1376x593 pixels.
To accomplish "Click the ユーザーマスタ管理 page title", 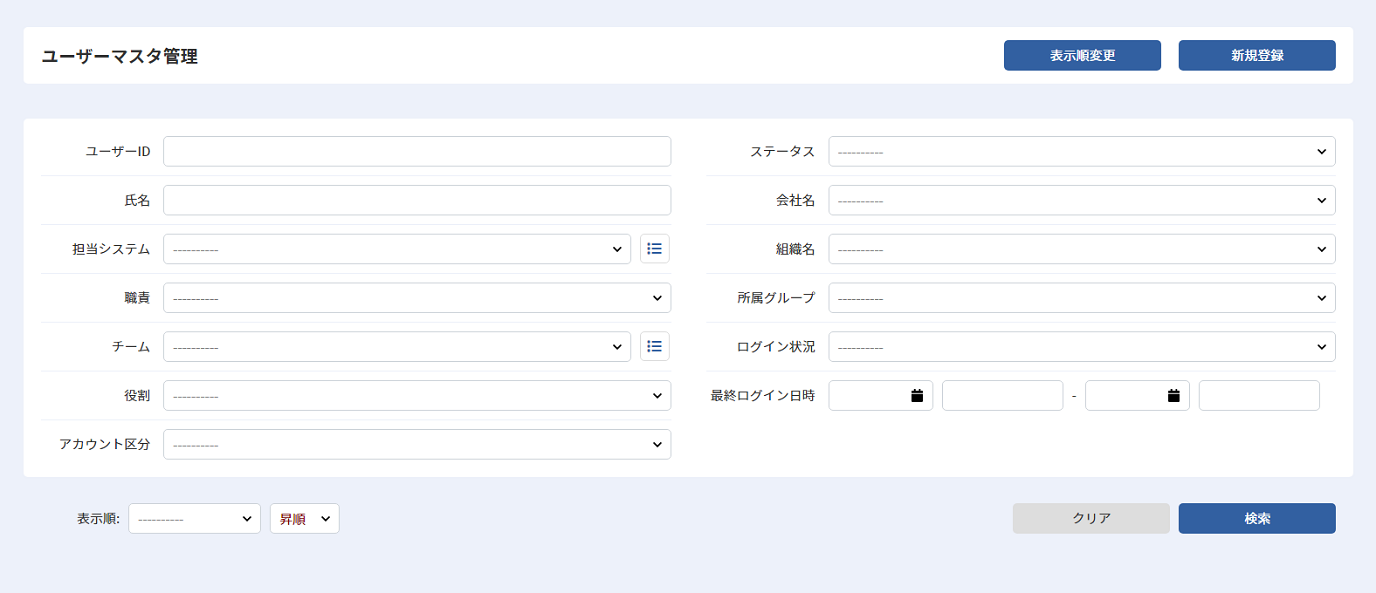I will pyautogui.click(x=120, y=57).
